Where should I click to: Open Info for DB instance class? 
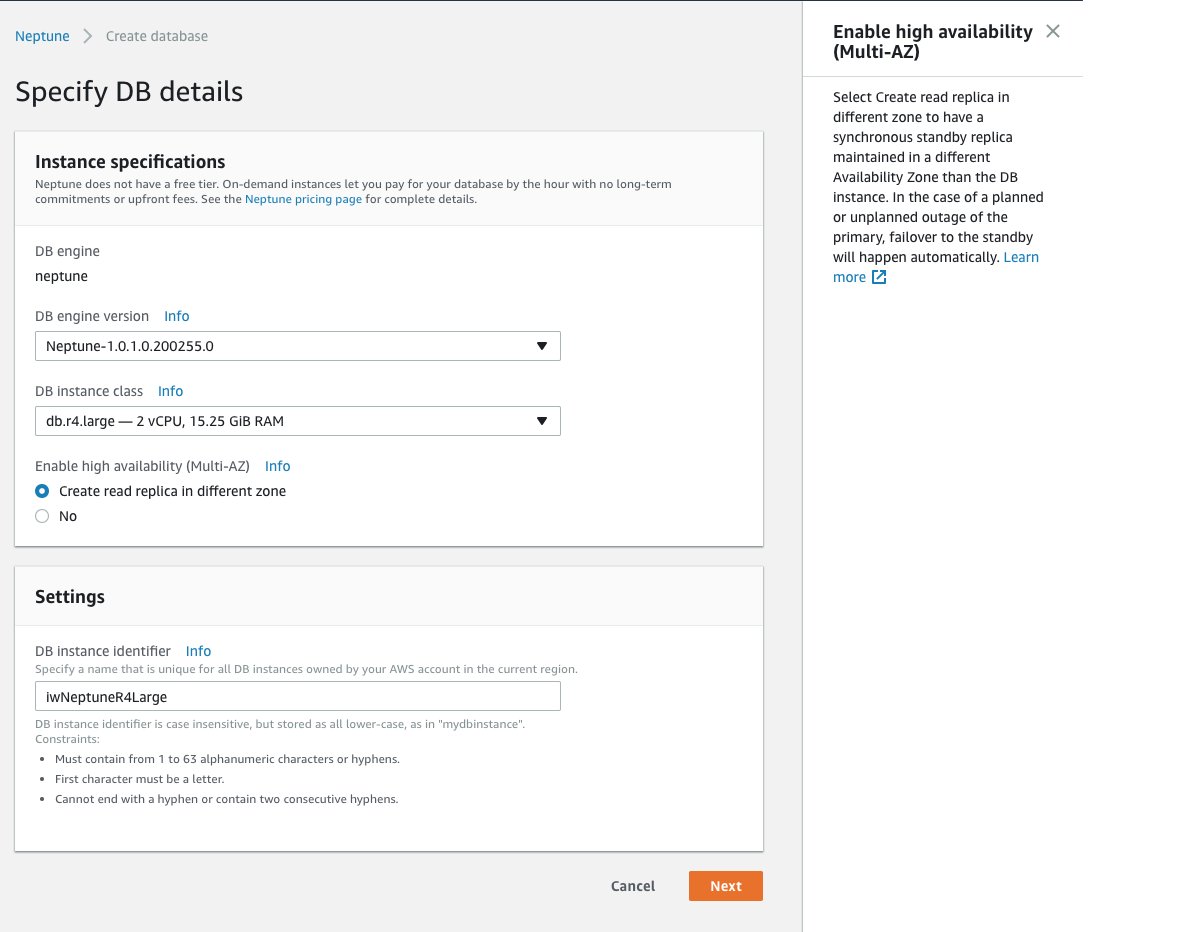pyautogui.click(x=170, y=391)
